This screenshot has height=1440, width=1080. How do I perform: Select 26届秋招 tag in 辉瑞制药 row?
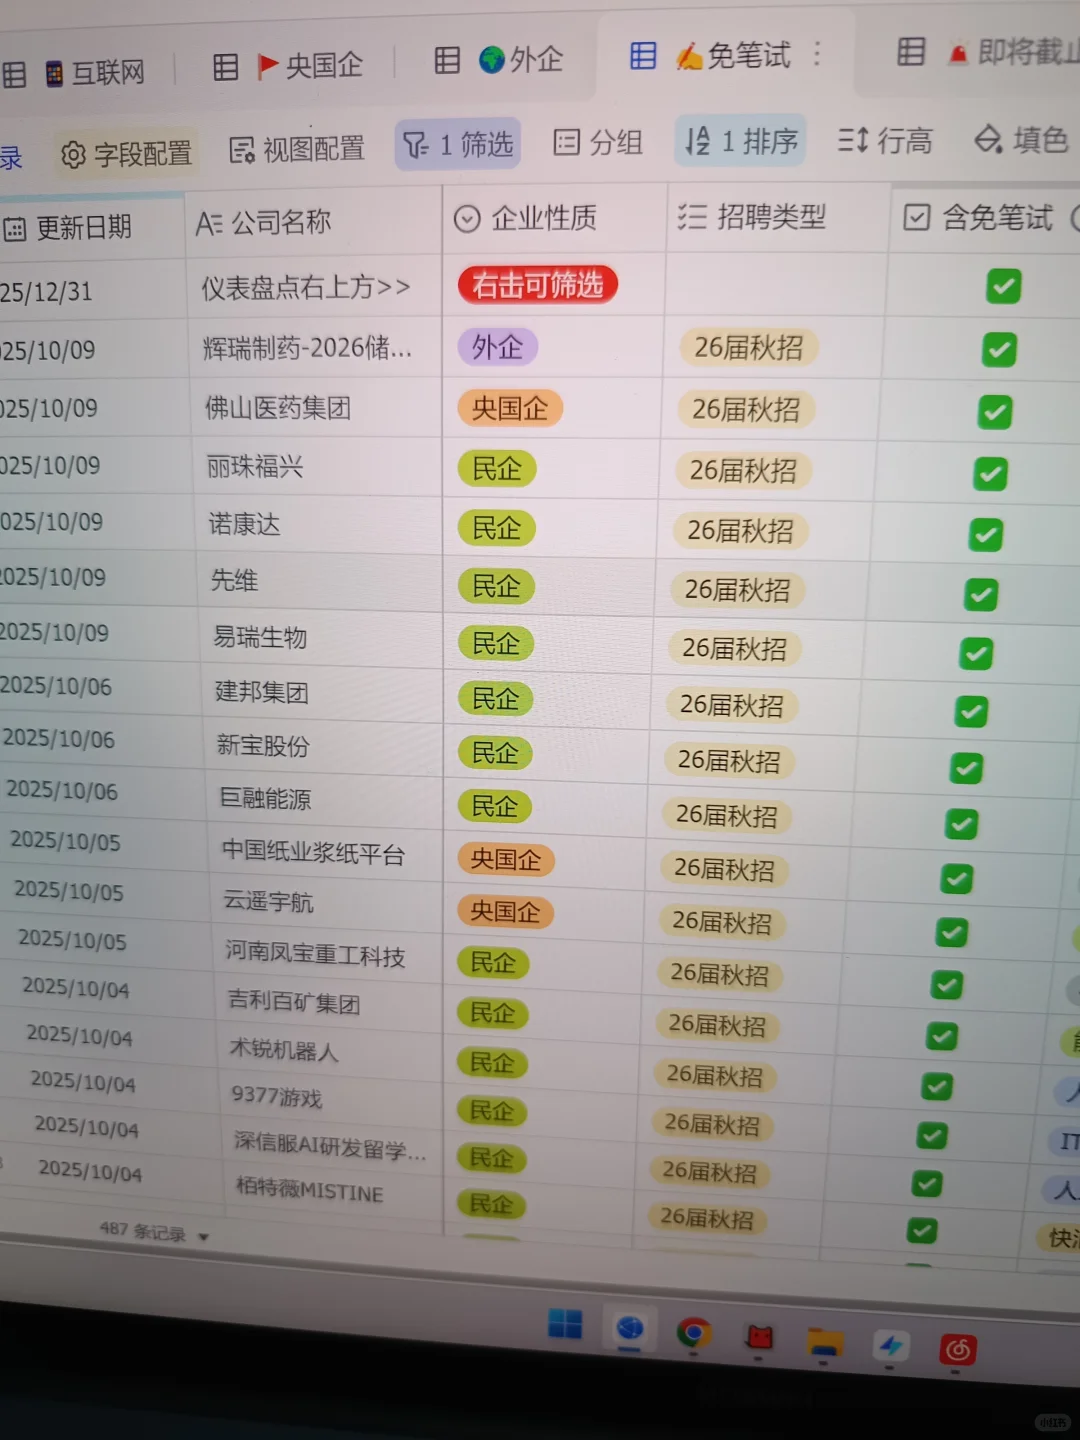749,347
